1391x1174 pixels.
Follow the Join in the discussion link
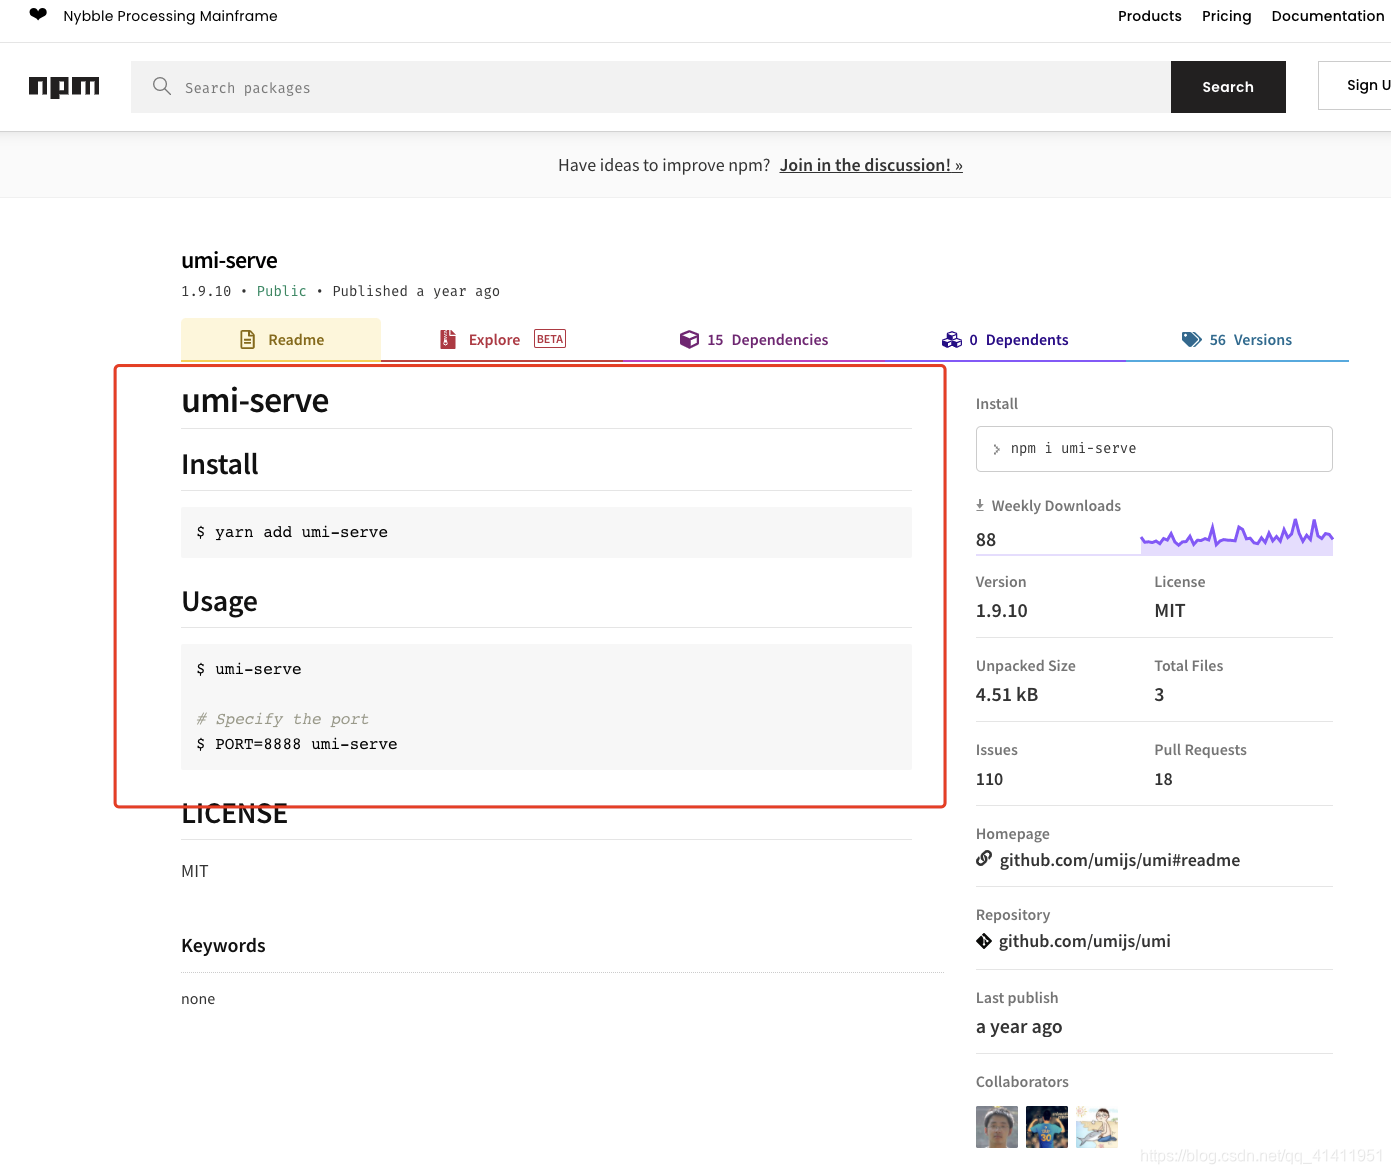click(x=871, y=165)
